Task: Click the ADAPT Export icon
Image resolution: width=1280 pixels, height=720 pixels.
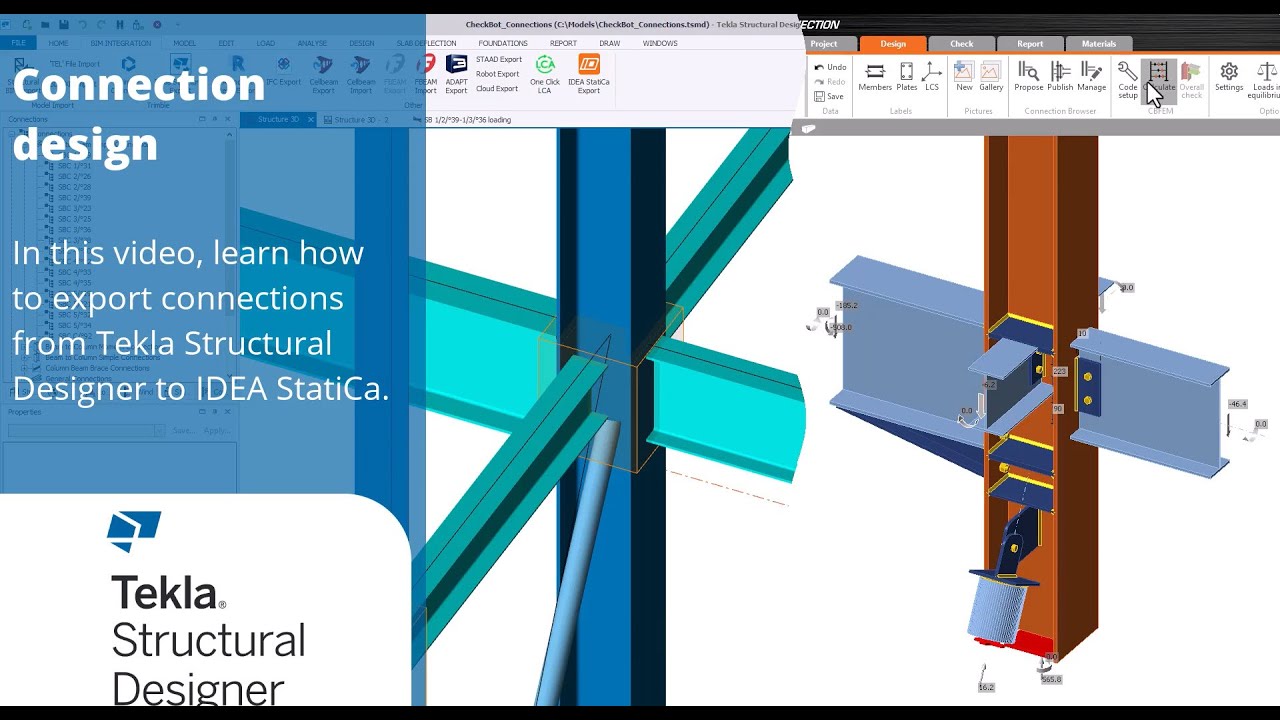Action: 456,66
